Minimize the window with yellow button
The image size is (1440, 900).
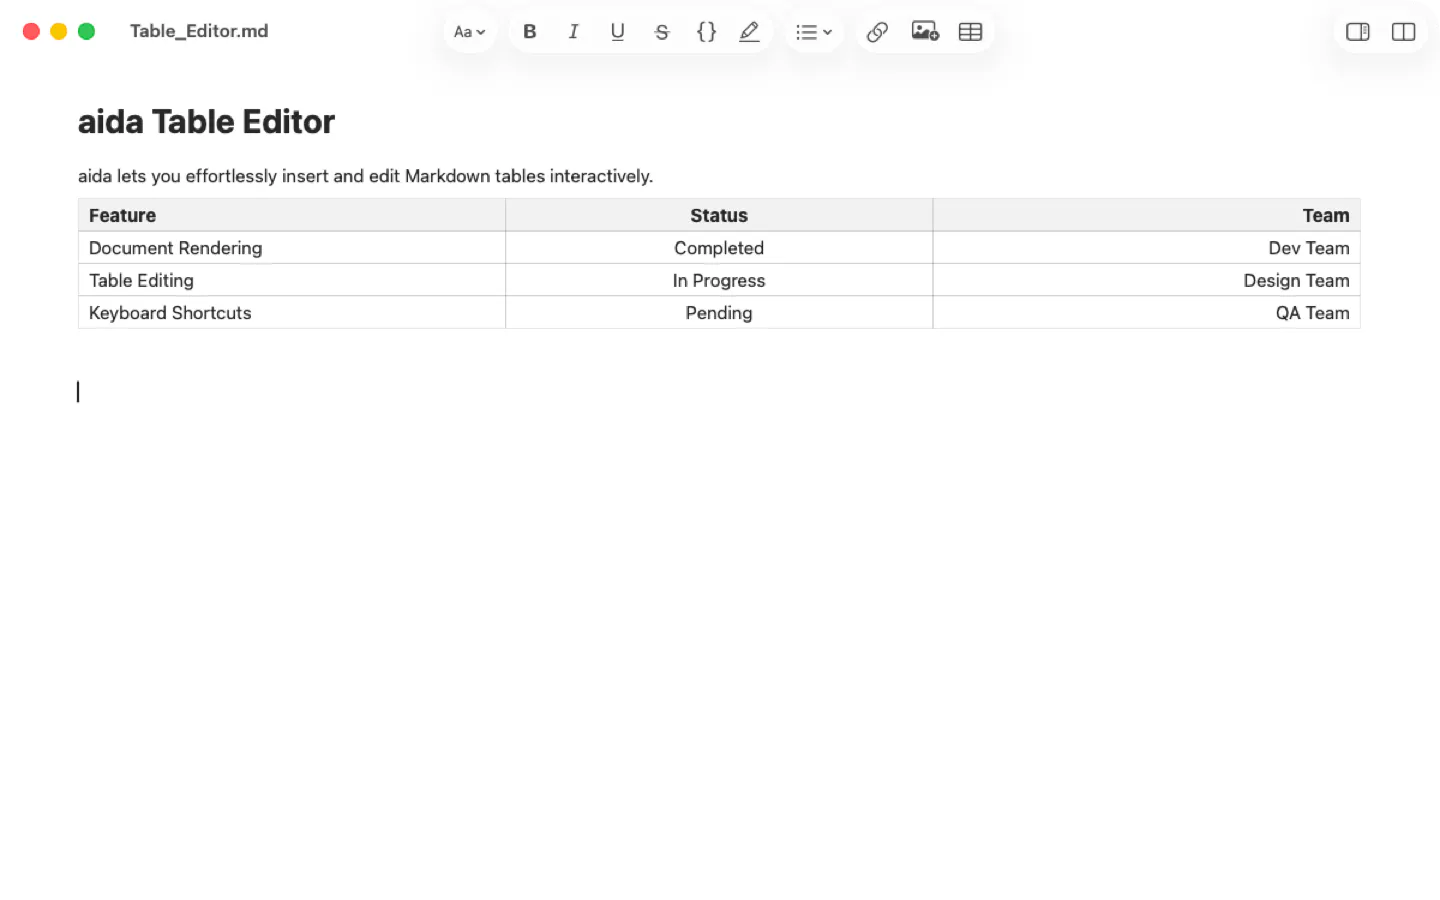point(59,31)
